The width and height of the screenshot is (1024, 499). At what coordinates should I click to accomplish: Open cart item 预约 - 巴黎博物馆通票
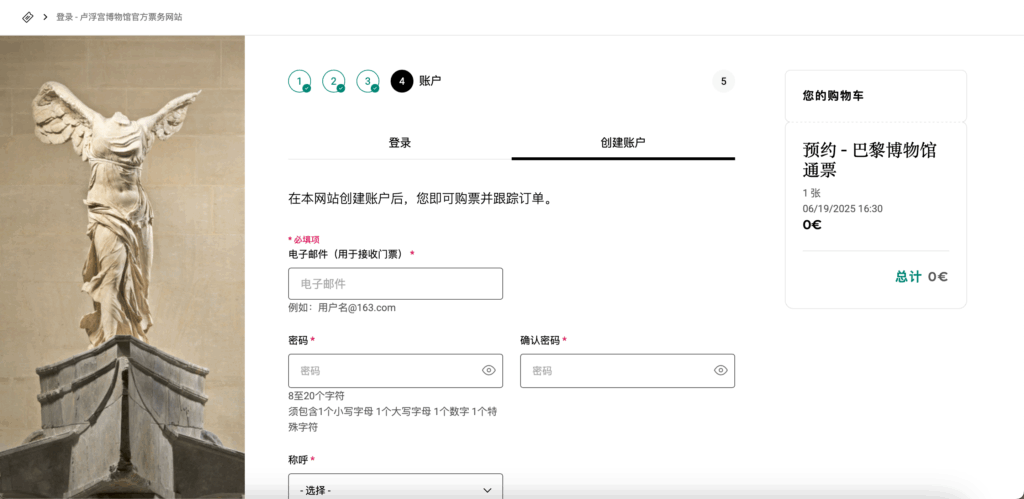tap(869, 160)
